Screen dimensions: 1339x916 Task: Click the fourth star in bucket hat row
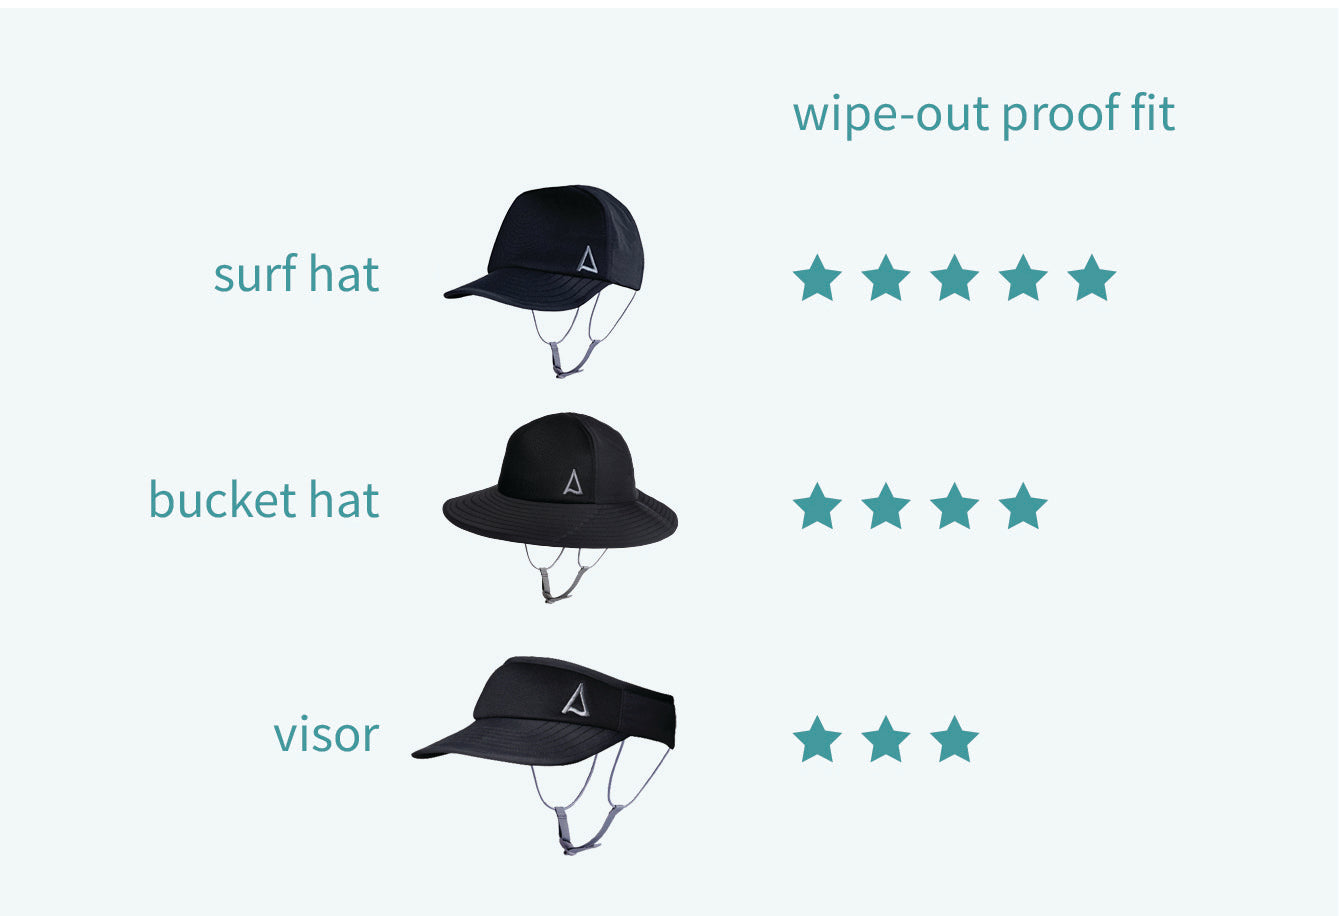pos(1023,506)
